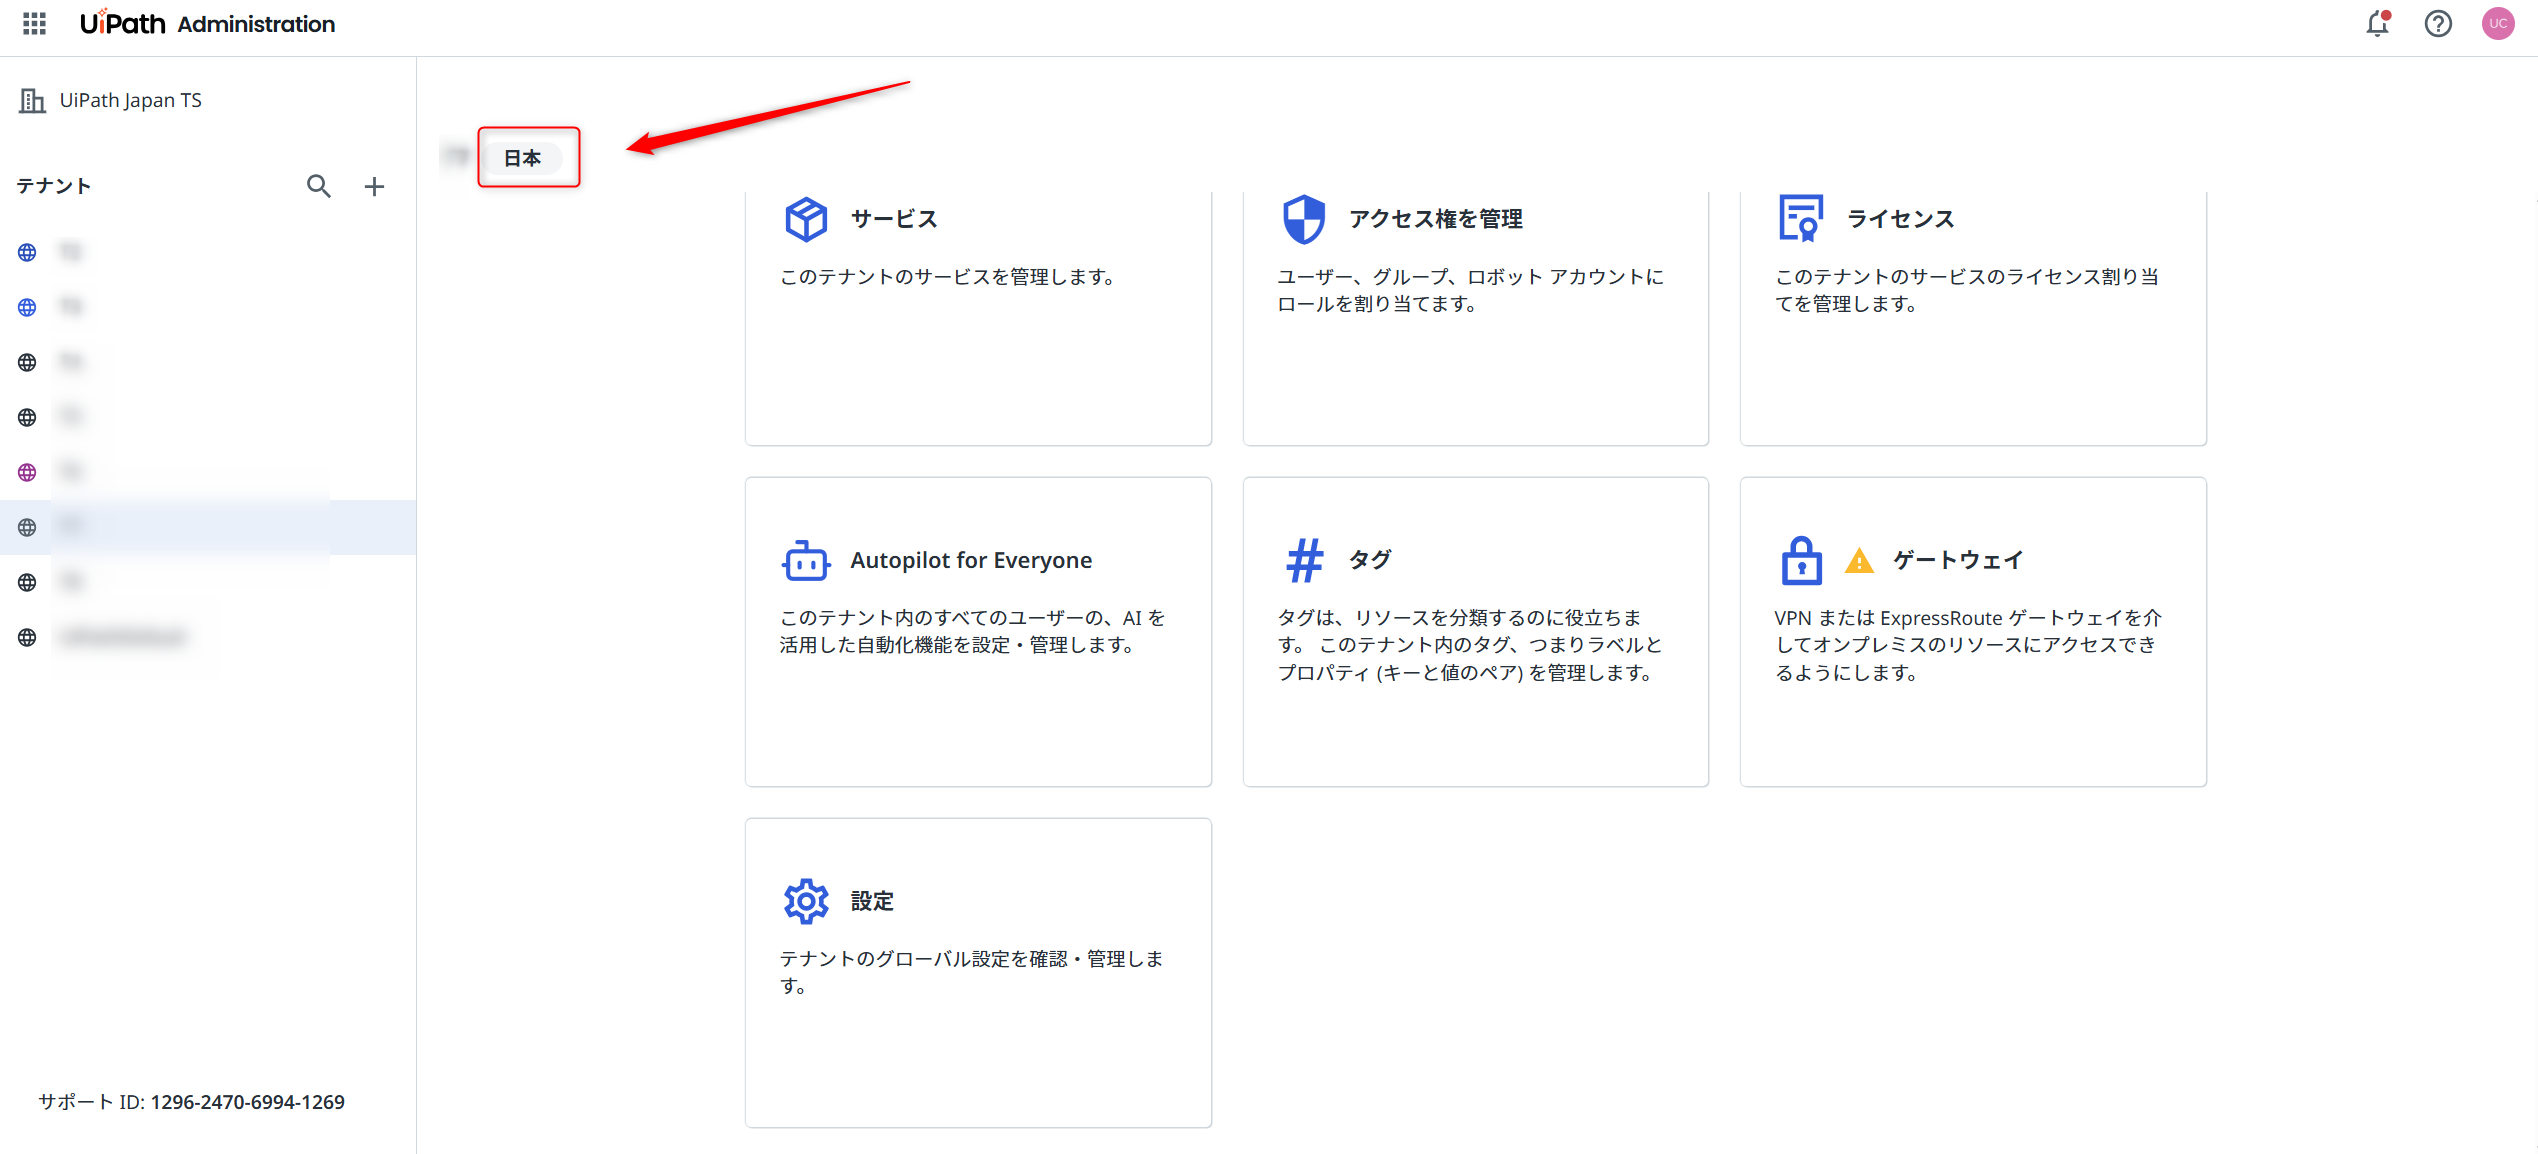This screenshot has height=1154, width=2538.
Task: Click the help question mark icon
Action: (2438, 23)
